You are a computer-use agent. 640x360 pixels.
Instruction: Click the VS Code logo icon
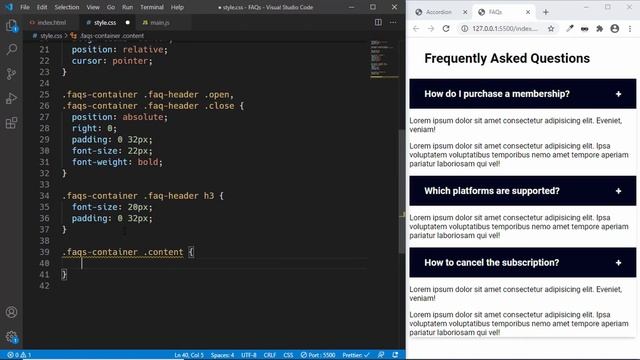pos(9,7)
